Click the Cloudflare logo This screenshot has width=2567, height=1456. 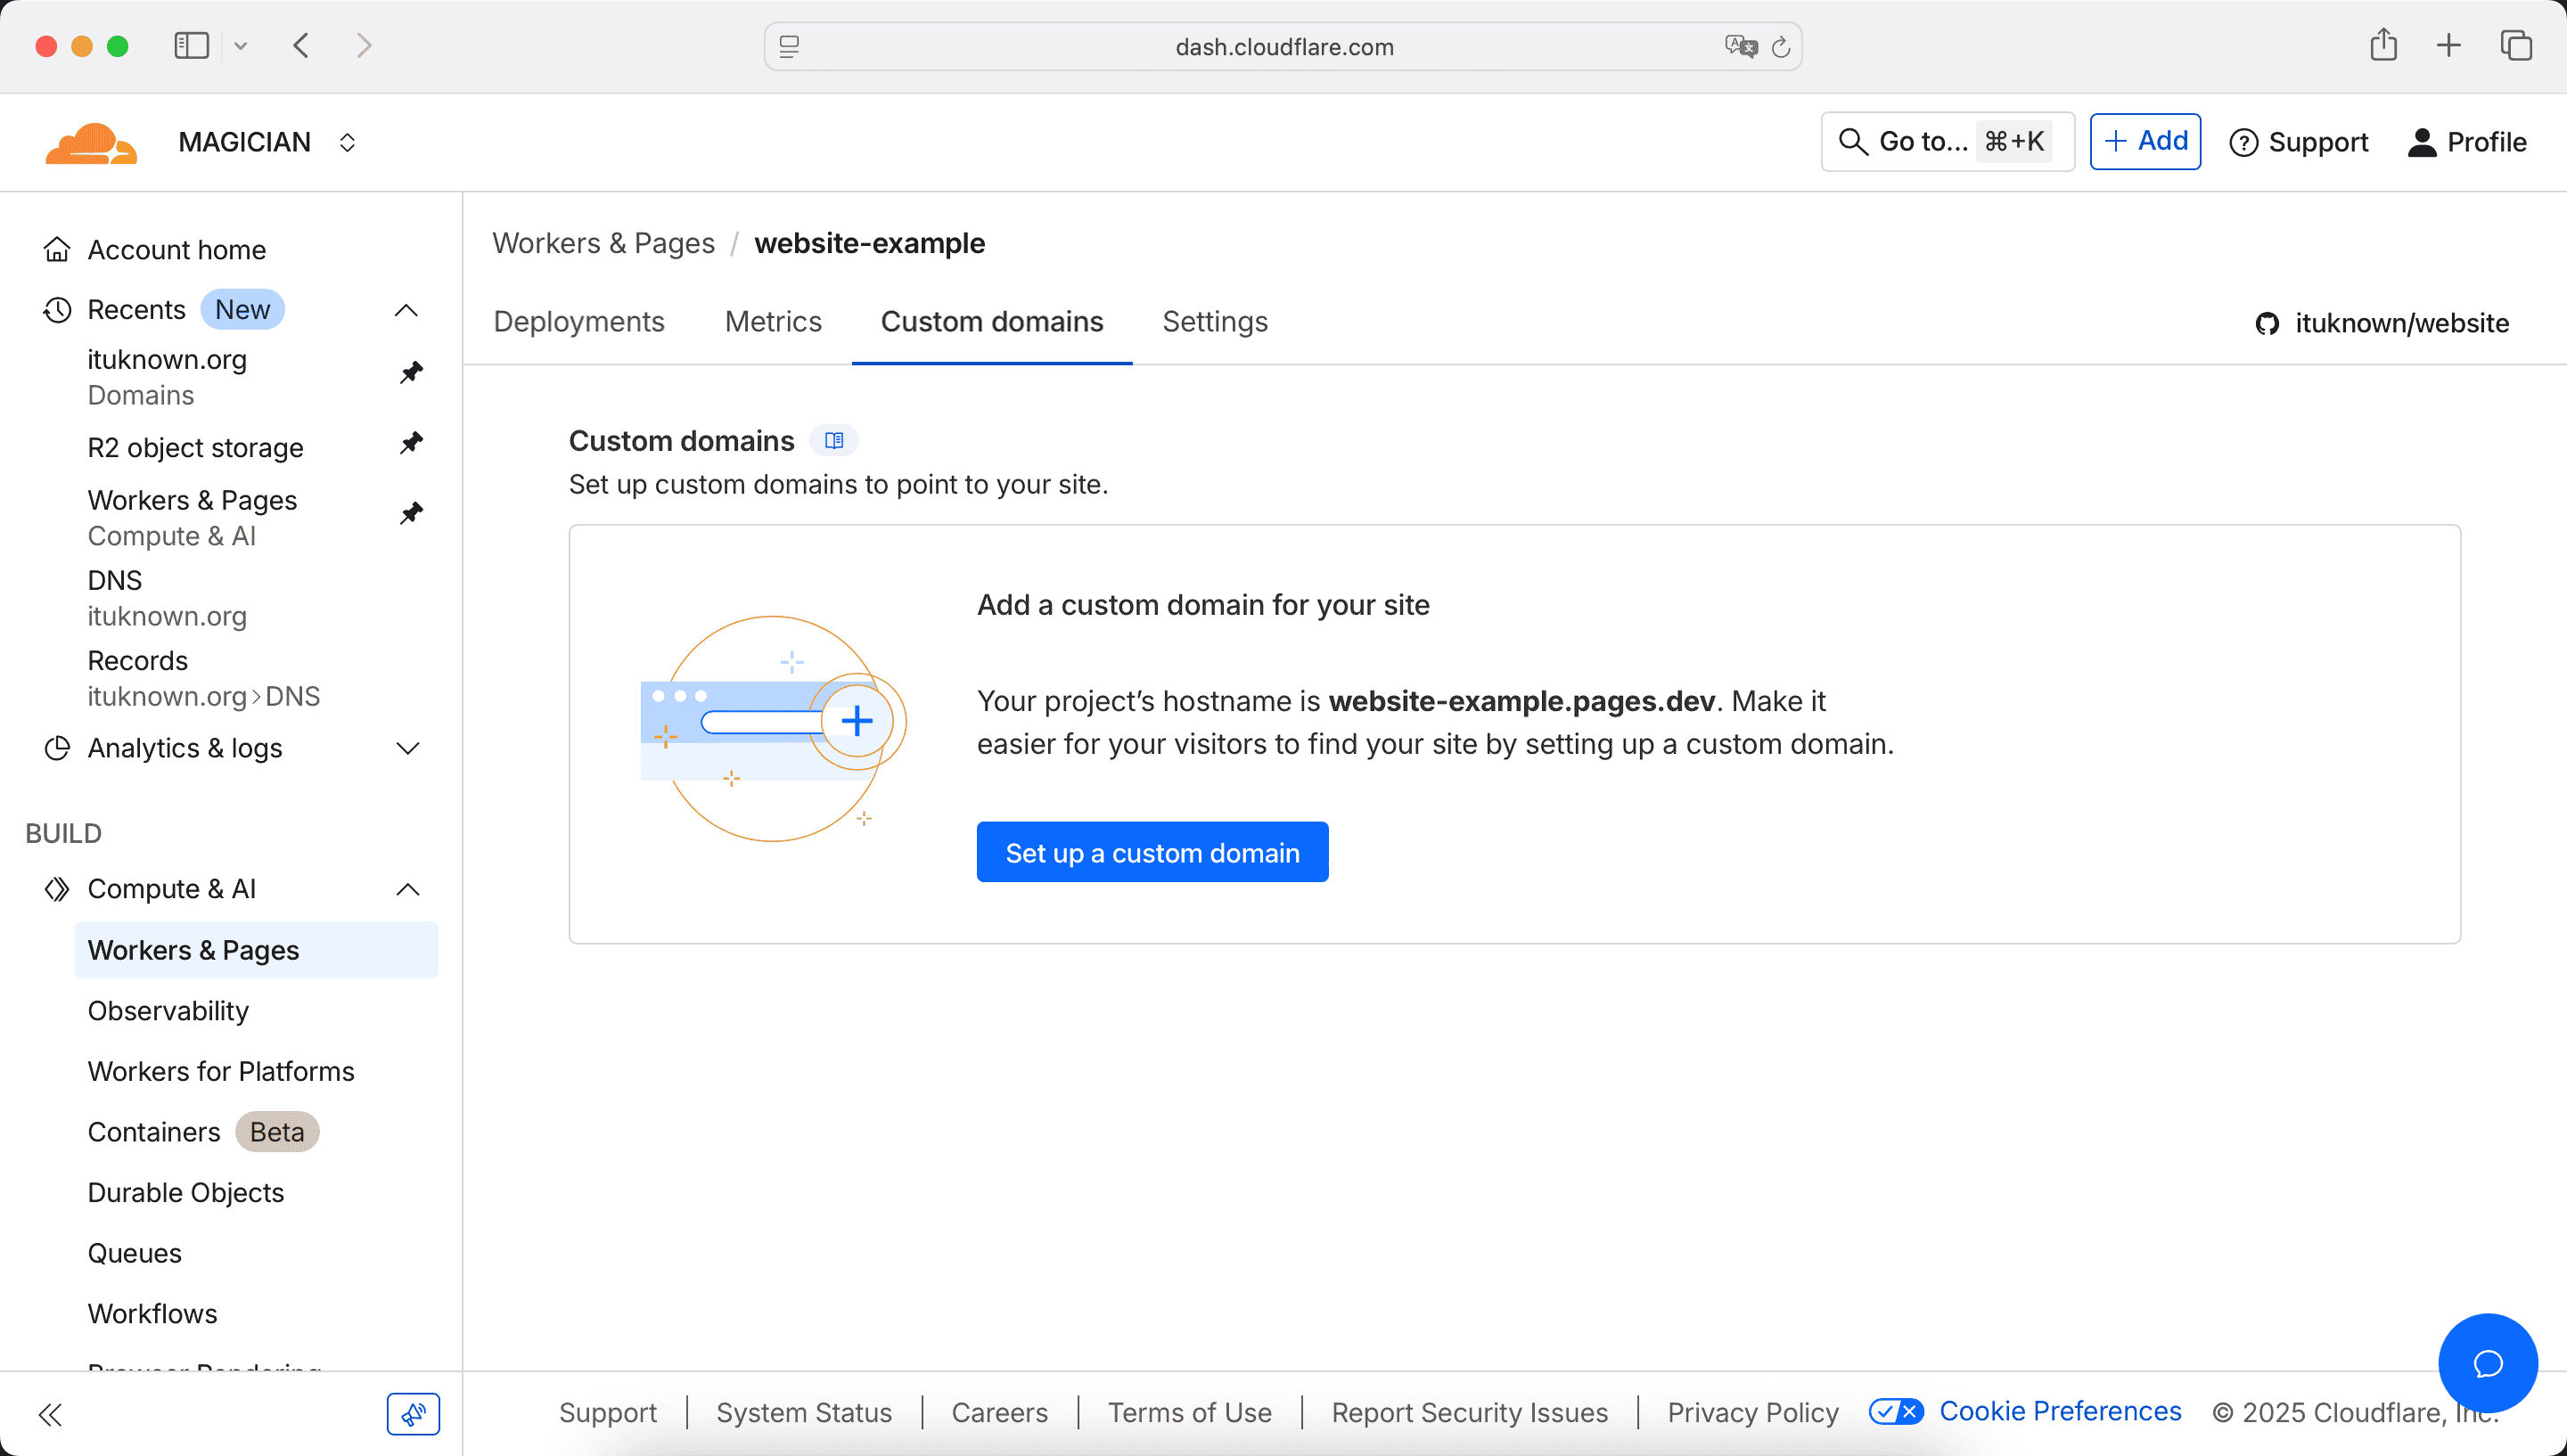90,141
